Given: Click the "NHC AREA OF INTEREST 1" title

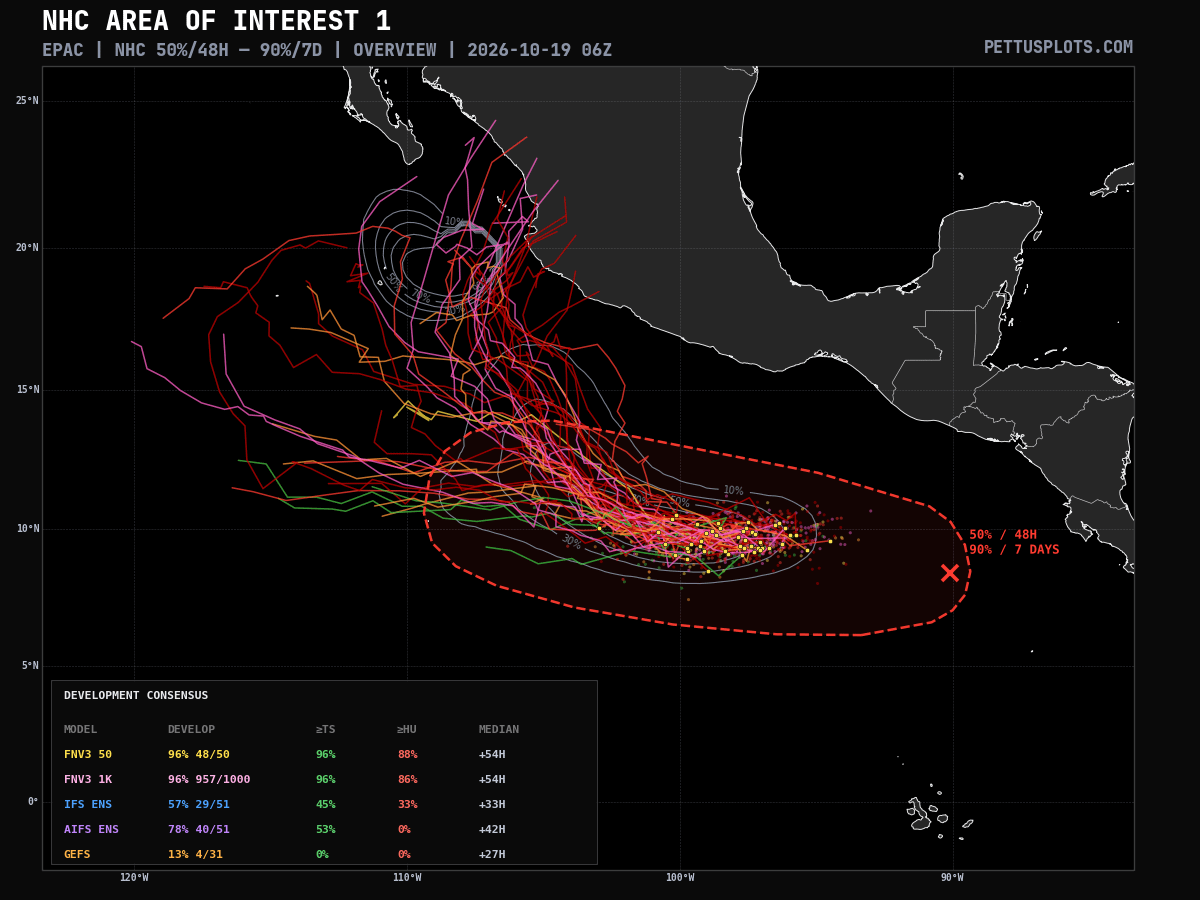Looking at the screenshot, I should (217, 22).
